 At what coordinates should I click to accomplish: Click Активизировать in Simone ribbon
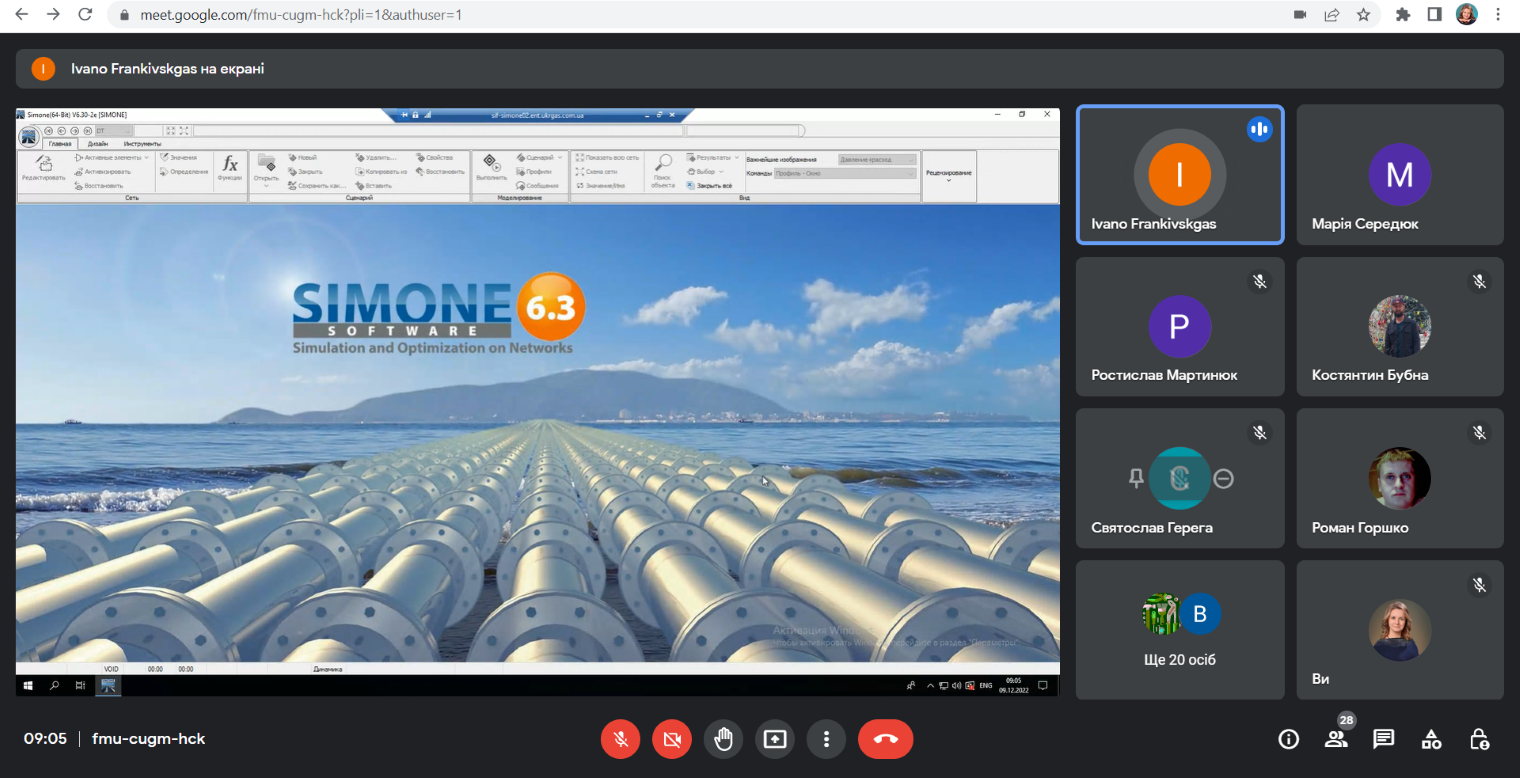[103, 171]
